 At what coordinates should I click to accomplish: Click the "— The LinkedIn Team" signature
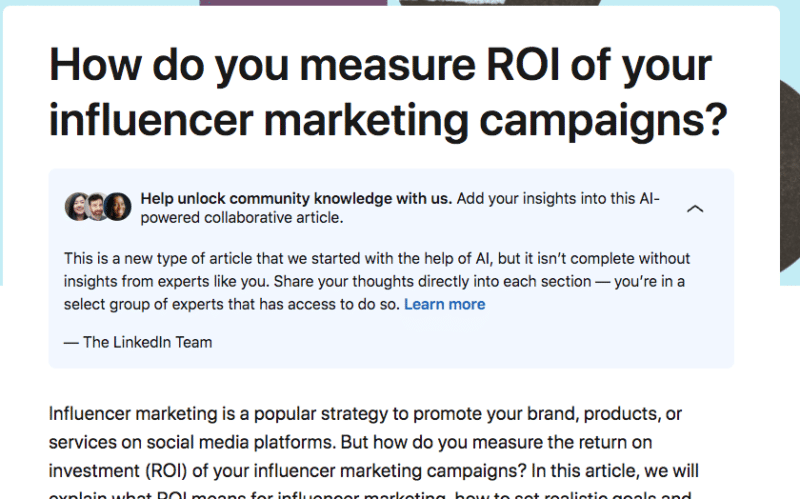(138, 342)
